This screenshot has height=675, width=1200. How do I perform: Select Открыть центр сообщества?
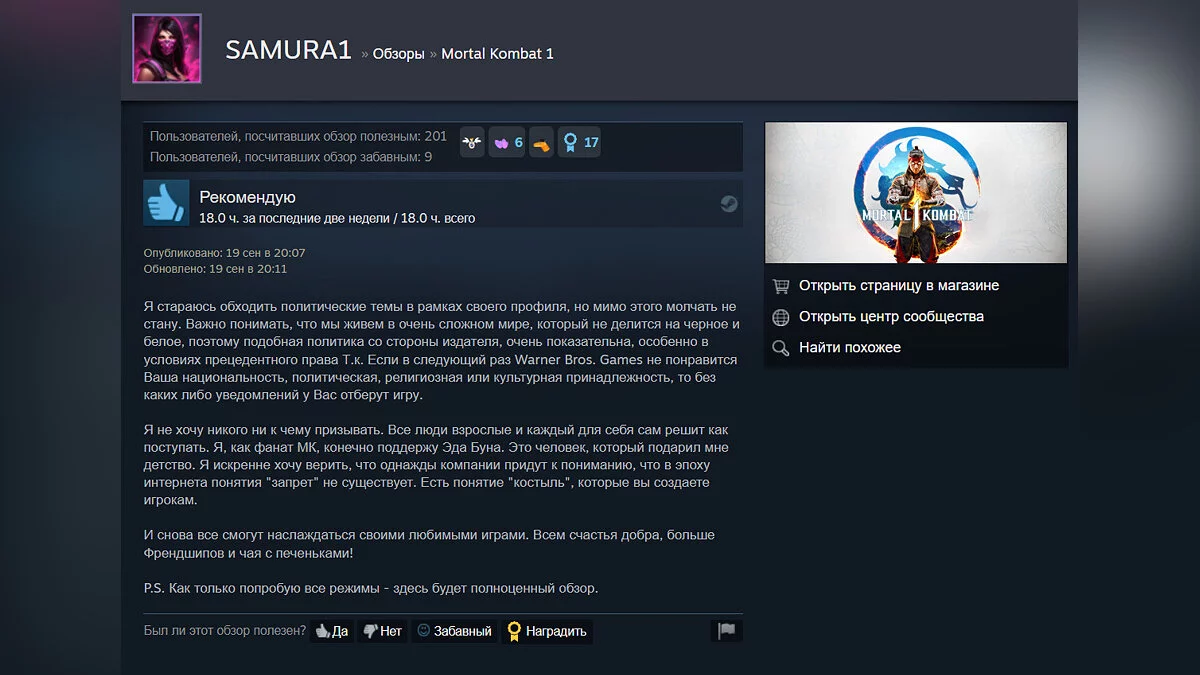coord(891,317)
